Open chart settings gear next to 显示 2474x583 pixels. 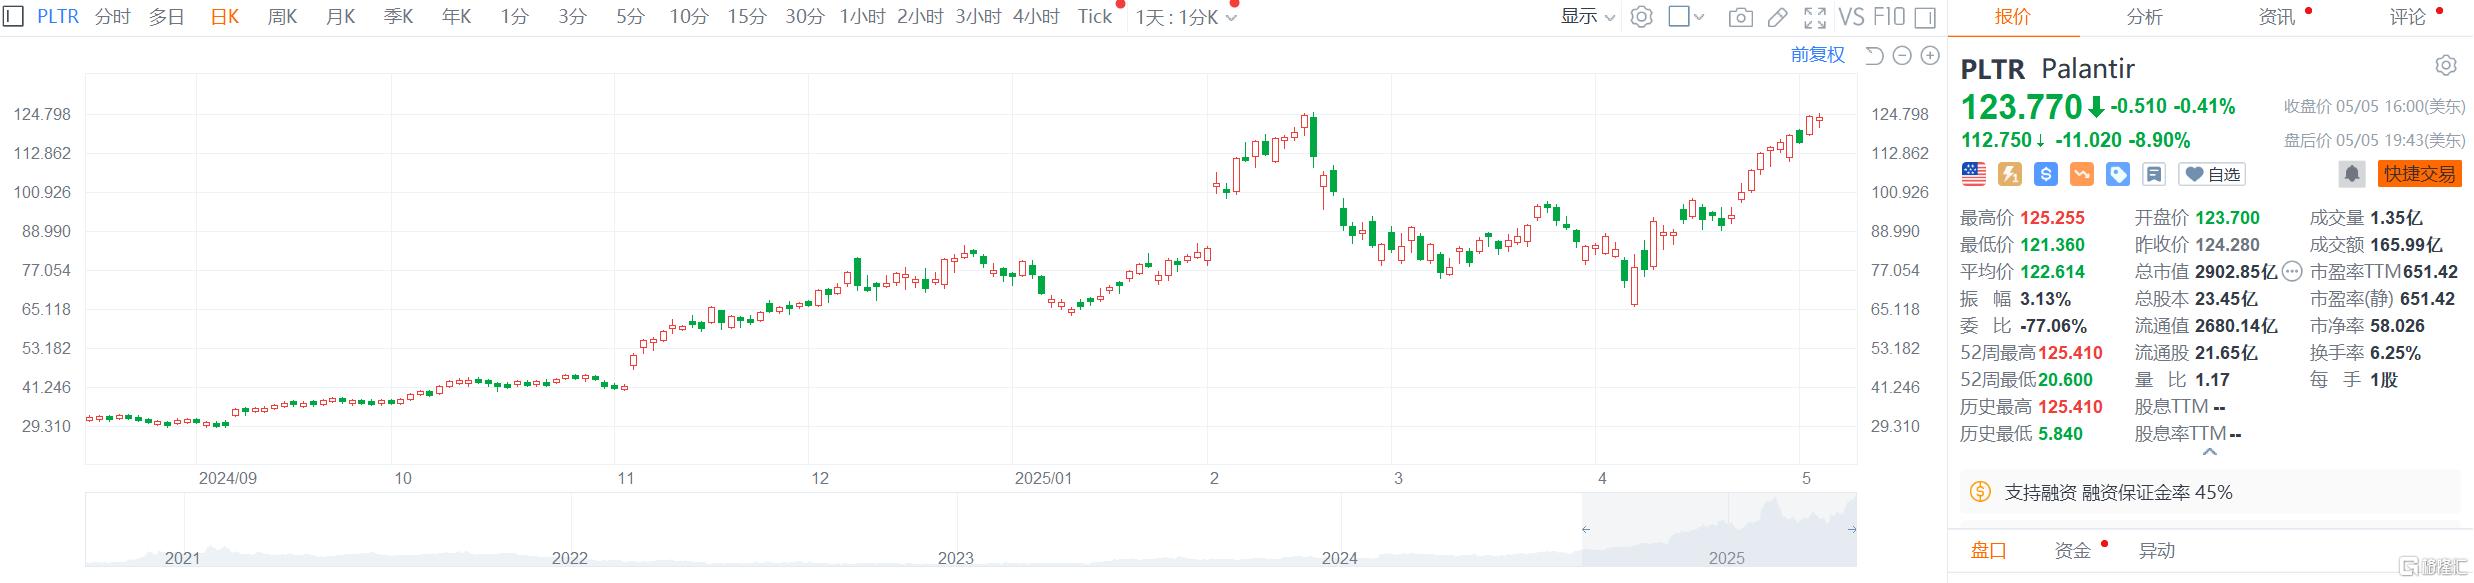coord(1641,17)
